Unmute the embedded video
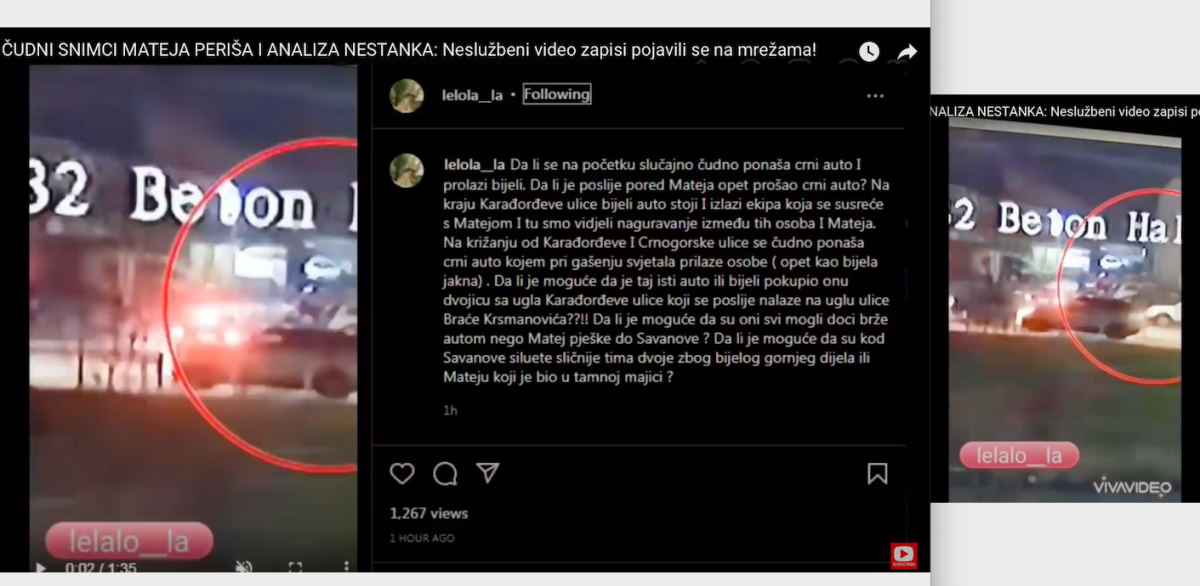The width and height of the screenshot is (1200, 586). (x=244, y=567)
